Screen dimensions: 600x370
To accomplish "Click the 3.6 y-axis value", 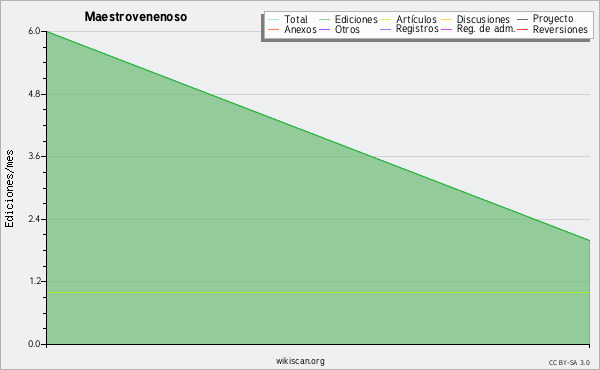I will pyautogui.click(x=34, y=156).
